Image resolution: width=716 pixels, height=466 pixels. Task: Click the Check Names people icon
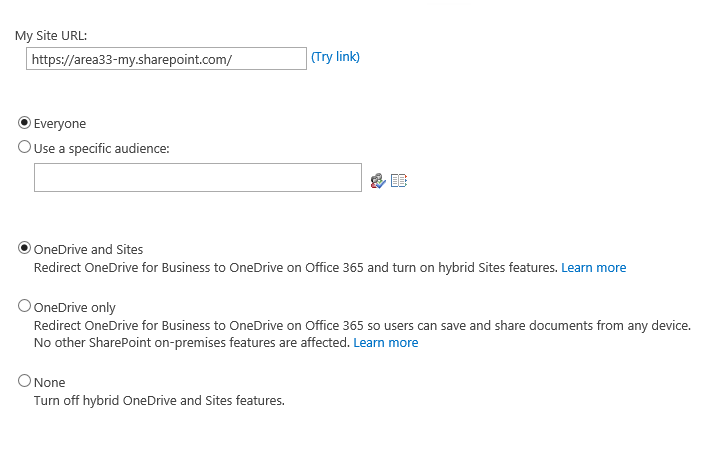[378, 181]
